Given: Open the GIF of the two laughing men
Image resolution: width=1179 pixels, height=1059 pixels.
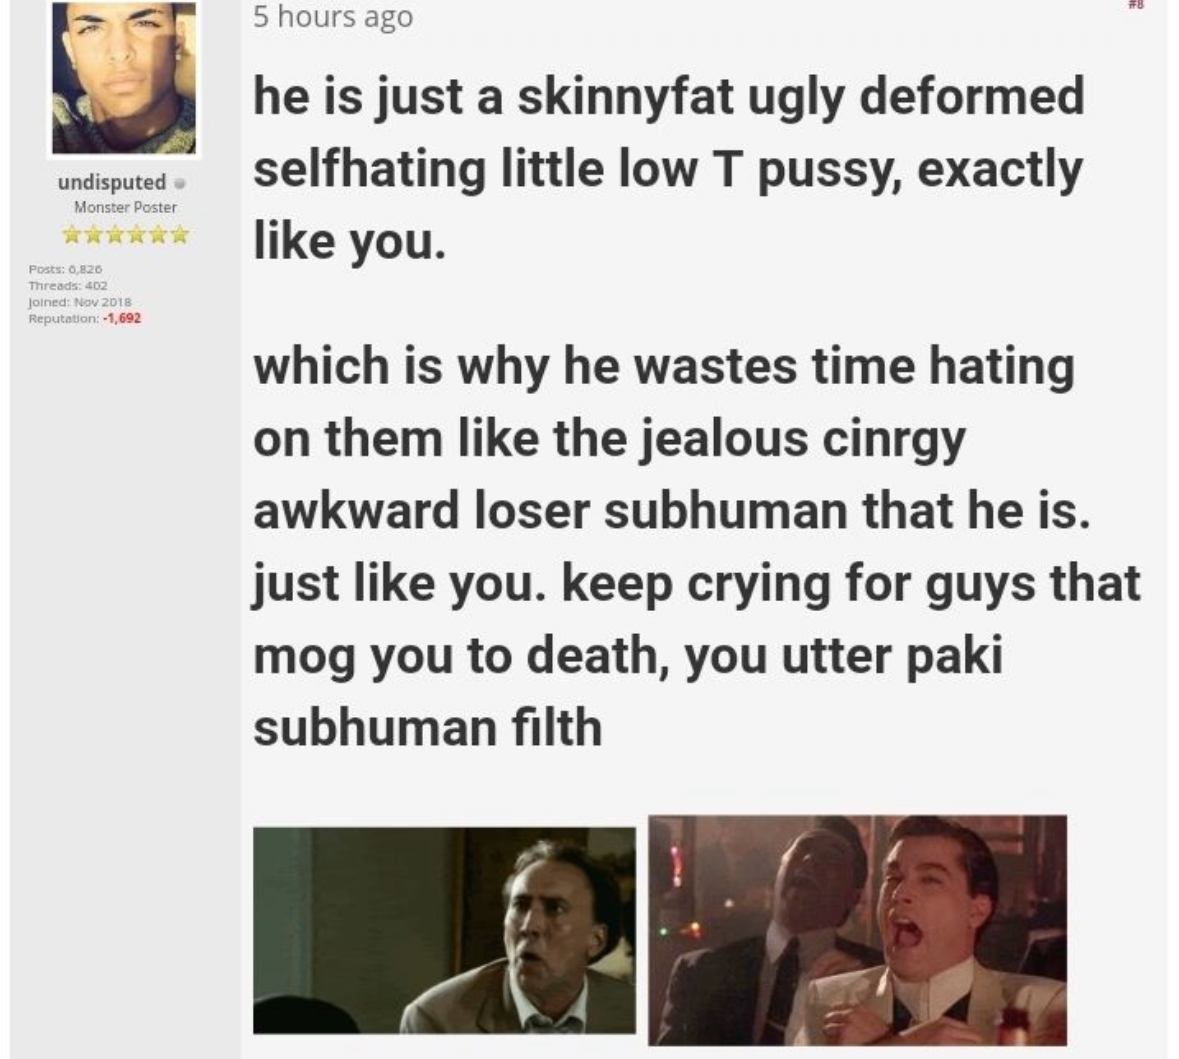Looking at the screenshot, I should (x=857, y=930).
